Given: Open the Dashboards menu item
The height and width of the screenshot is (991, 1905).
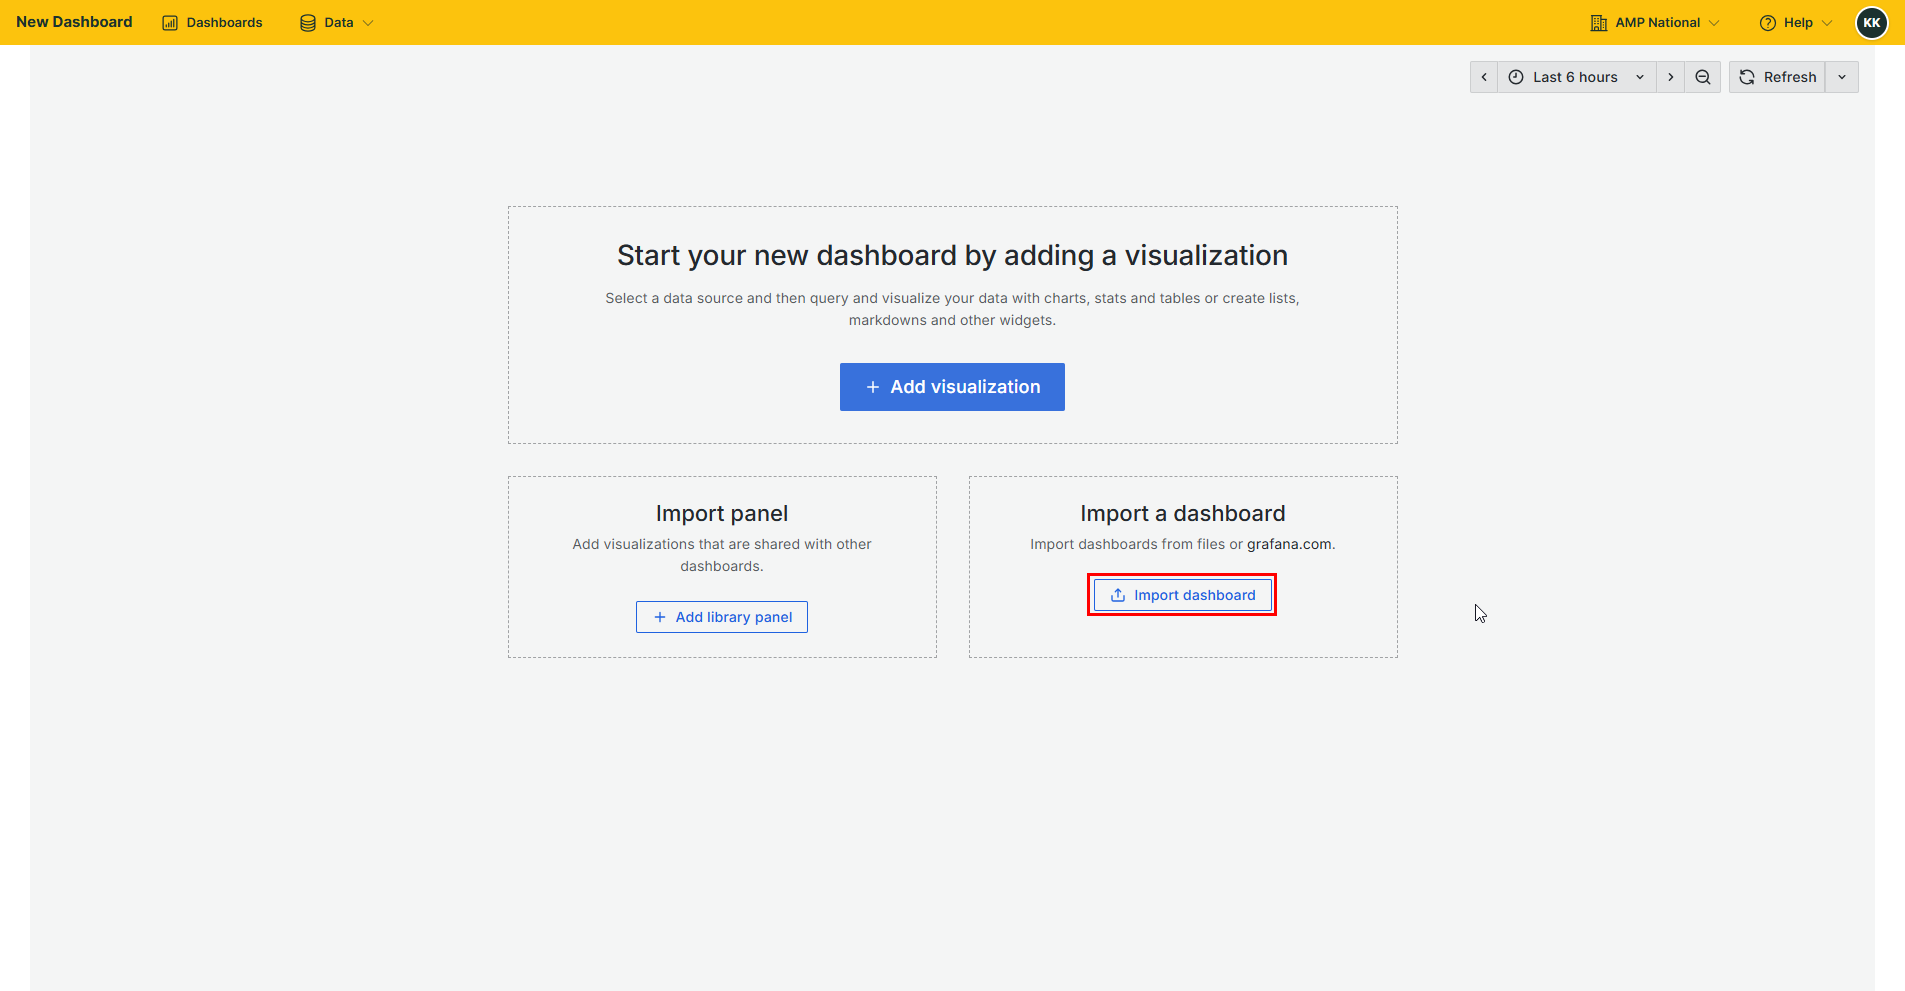Looking at the screenshot, I should 212,22.
